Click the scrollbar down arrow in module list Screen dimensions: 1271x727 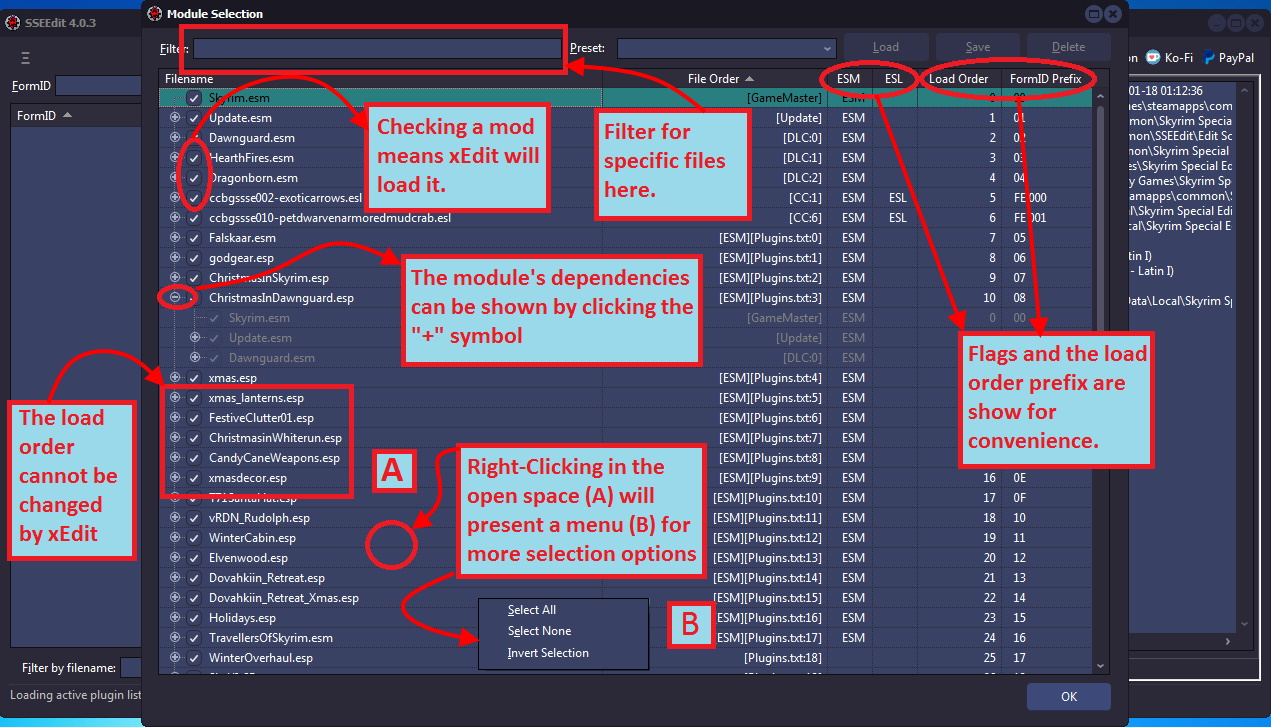(x=1101, y=665)
